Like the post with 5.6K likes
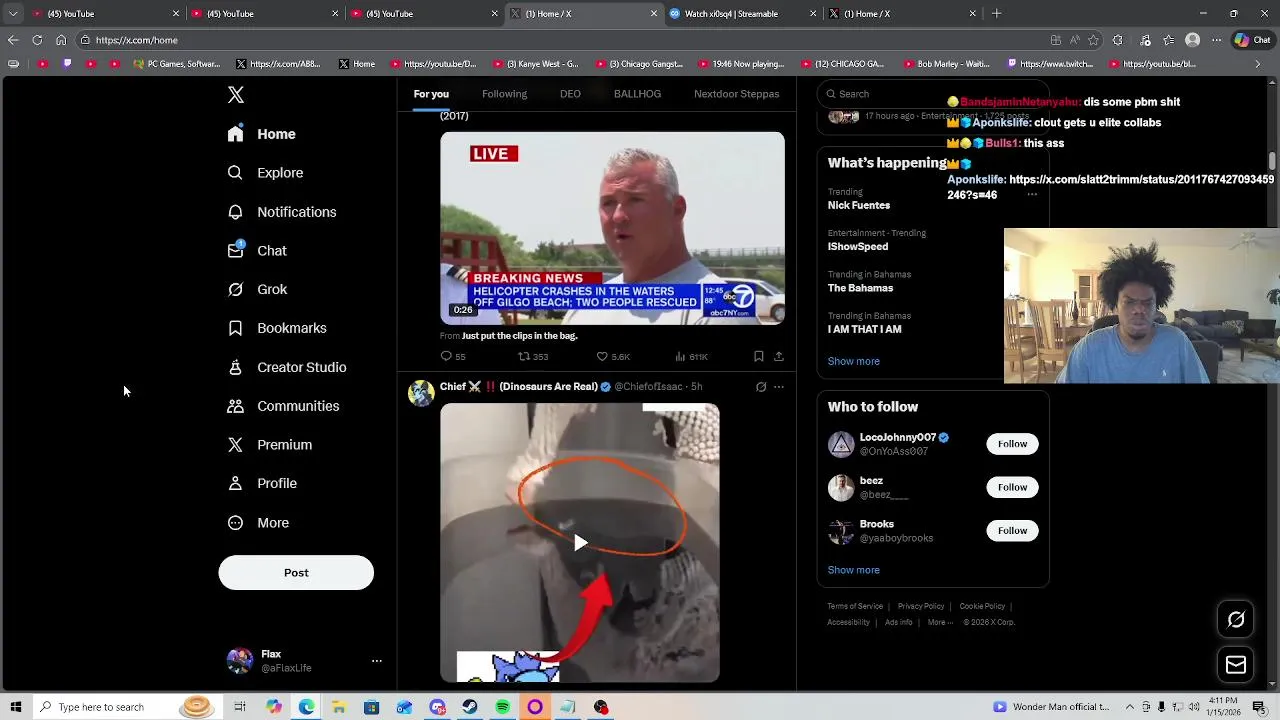 coord(613,356)
